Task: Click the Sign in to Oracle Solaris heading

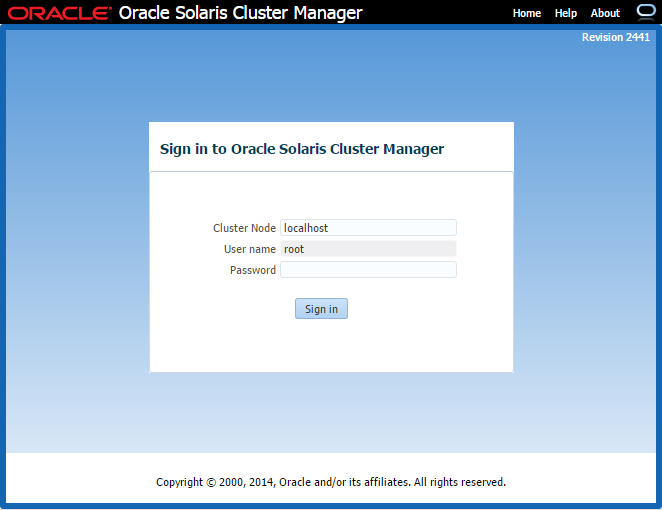Action: click(302, 149)
